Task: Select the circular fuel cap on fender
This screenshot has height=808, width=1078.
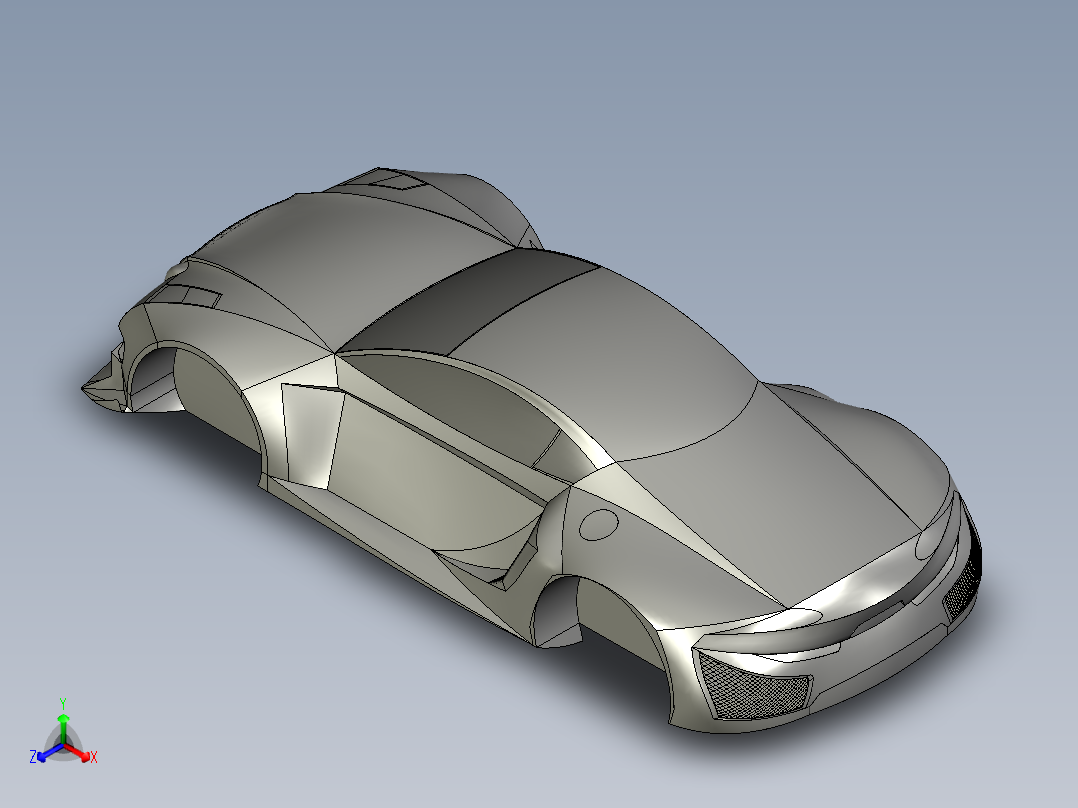Action: (x=599, y=525)
